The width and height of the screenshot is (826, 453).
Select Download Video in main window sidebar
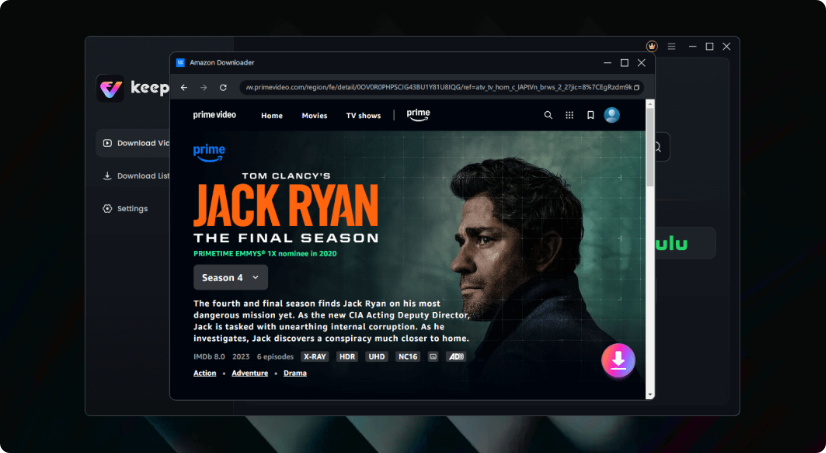click(135, 143)
